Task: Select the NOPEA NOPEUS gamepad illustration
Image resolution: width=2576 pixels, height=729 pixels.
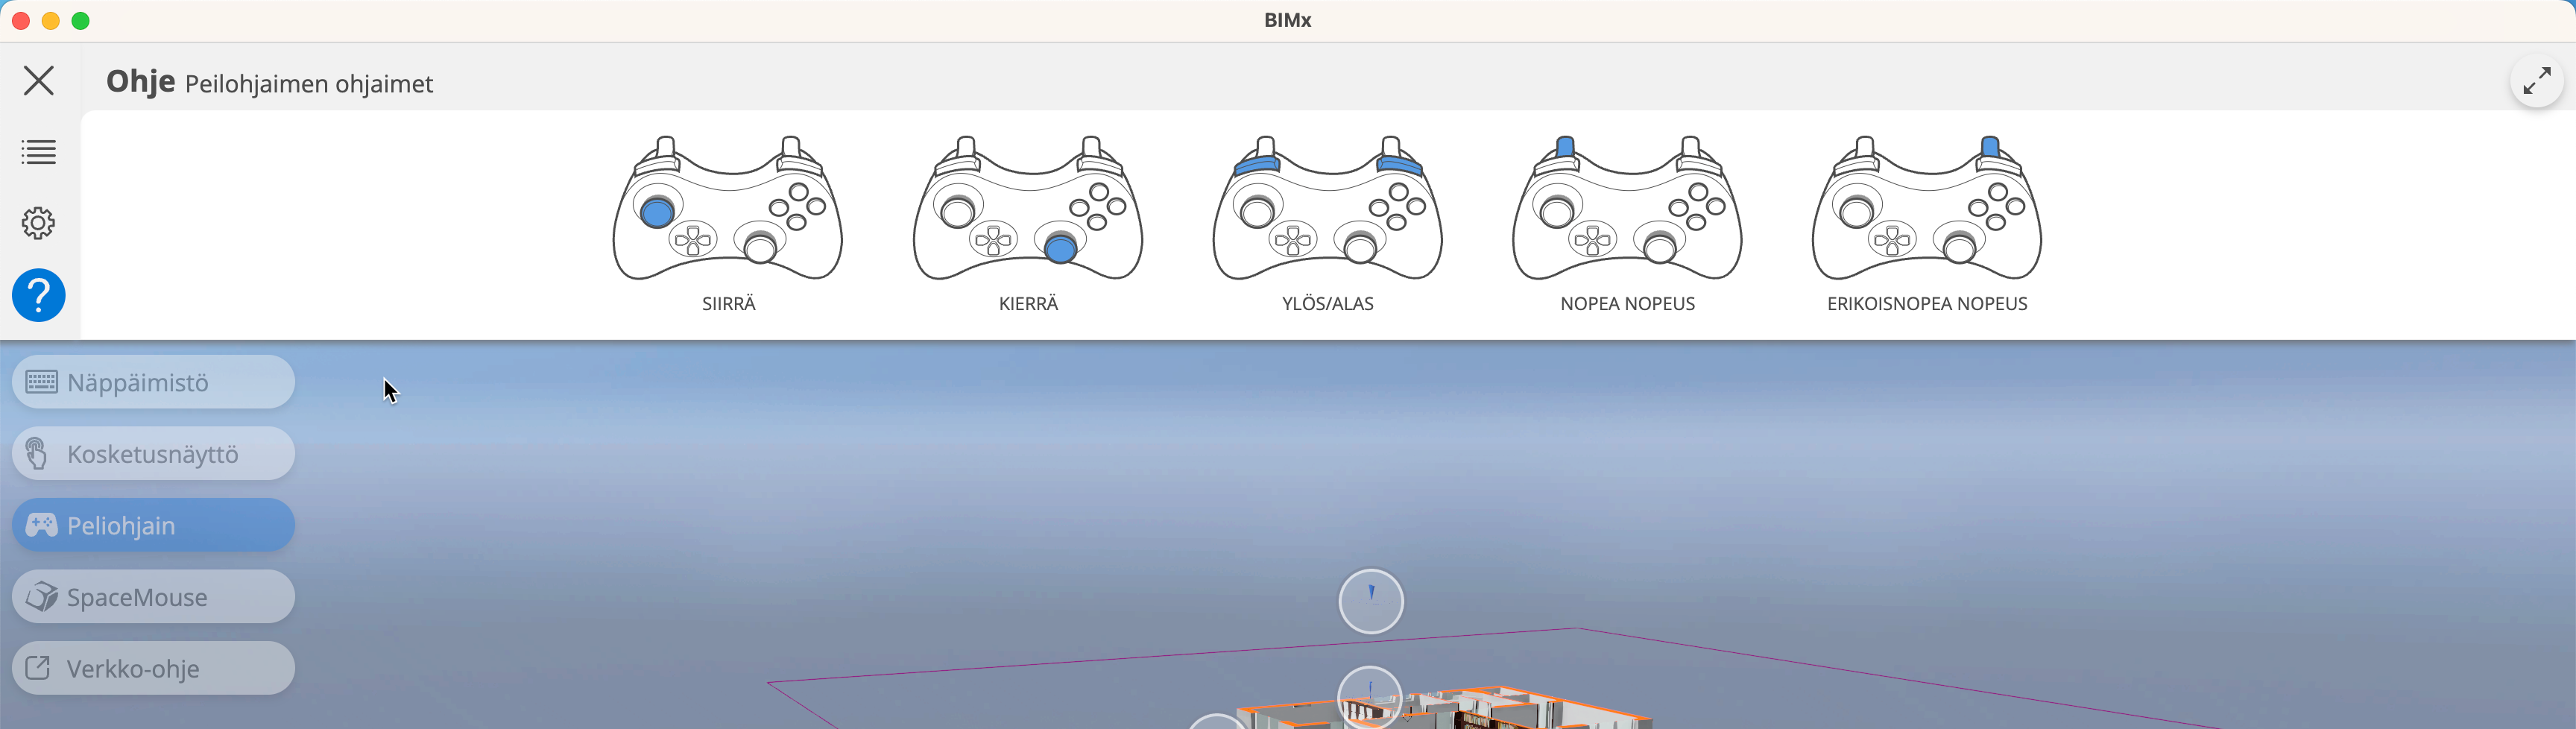Action: pyautogui.click(x=1628, y=208)
